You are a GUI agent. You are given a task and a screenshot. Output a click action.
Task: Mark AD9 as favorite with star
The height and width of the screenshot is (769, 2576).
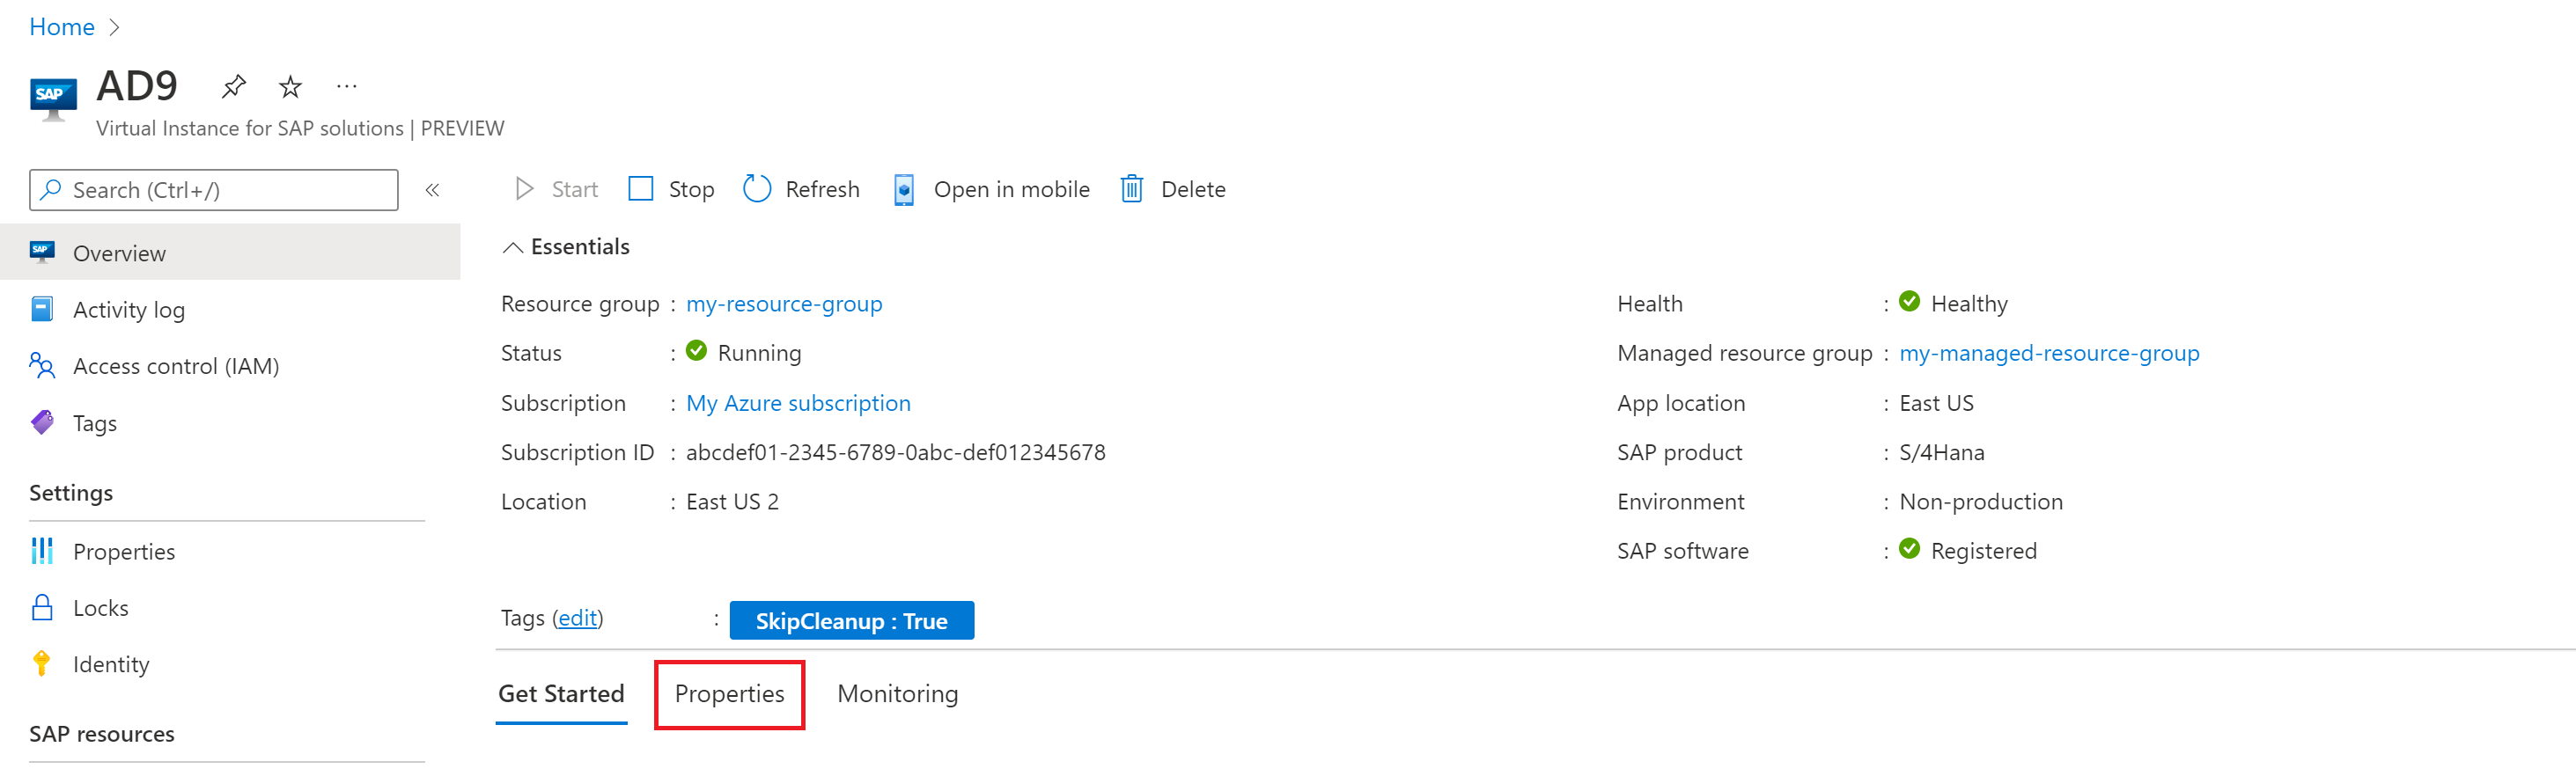(290, 87)
